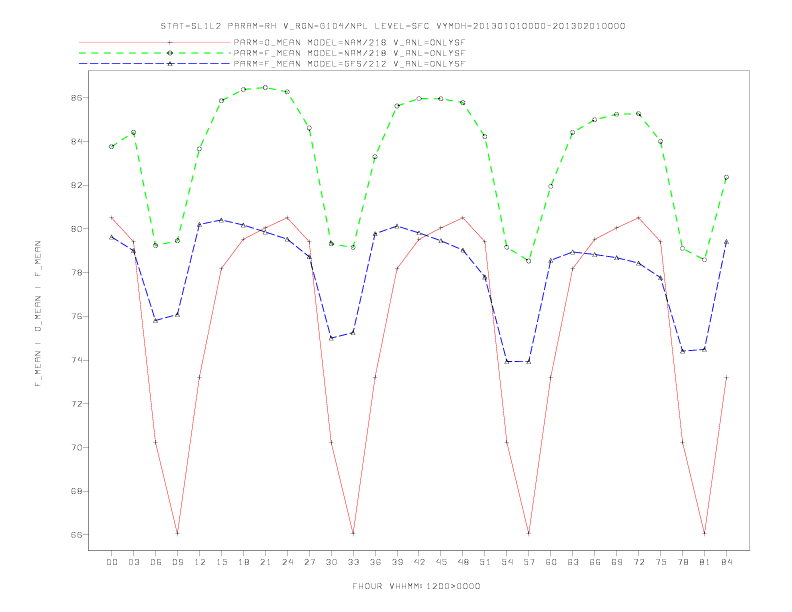Select the chart title beginning STAT=SL1L2 PARAM=RH
792x612 pixels.
tap(393, 26)
